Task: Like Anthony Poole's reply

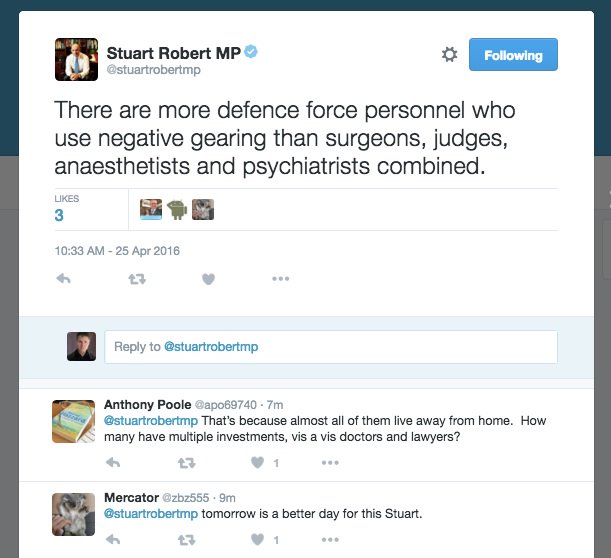Action: (258, 463)
